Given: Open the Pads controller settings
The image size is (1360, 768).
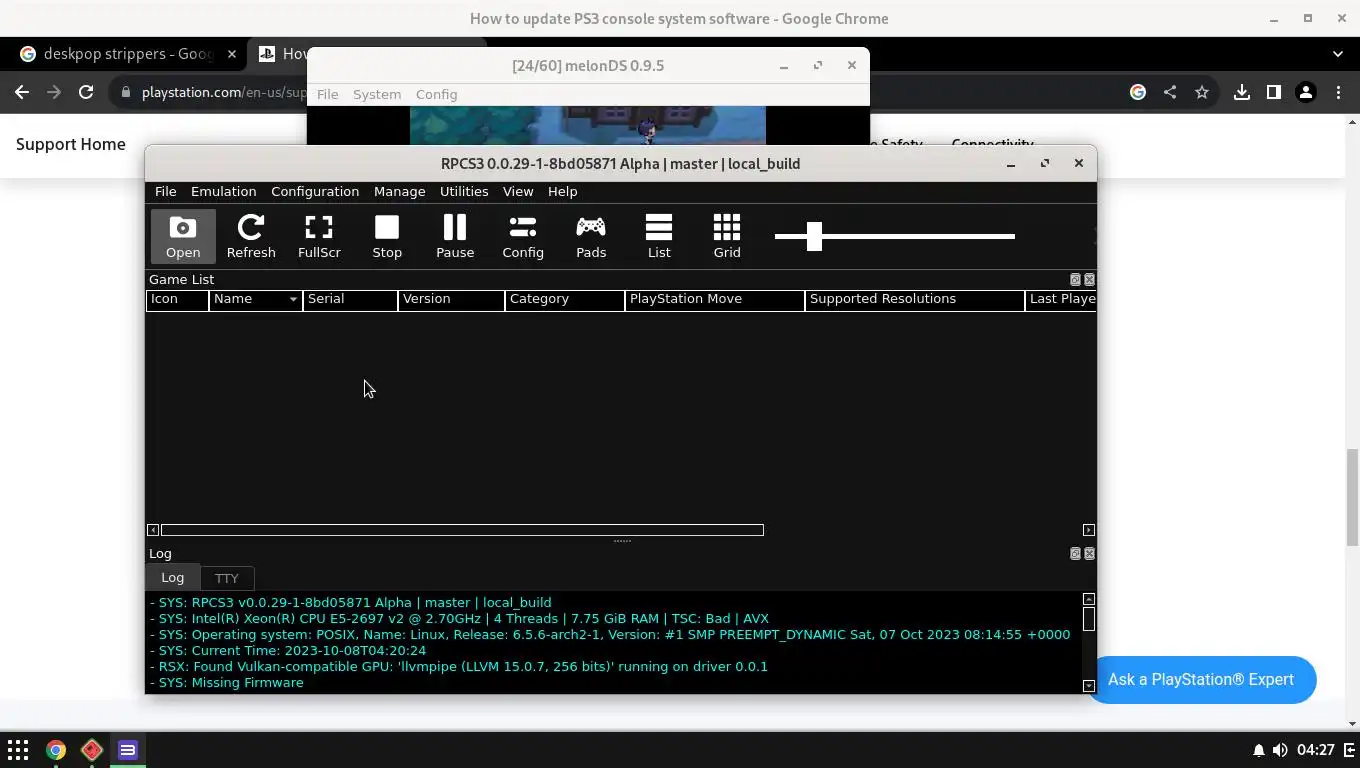Looking at the screenshot, I should point(591,237).
